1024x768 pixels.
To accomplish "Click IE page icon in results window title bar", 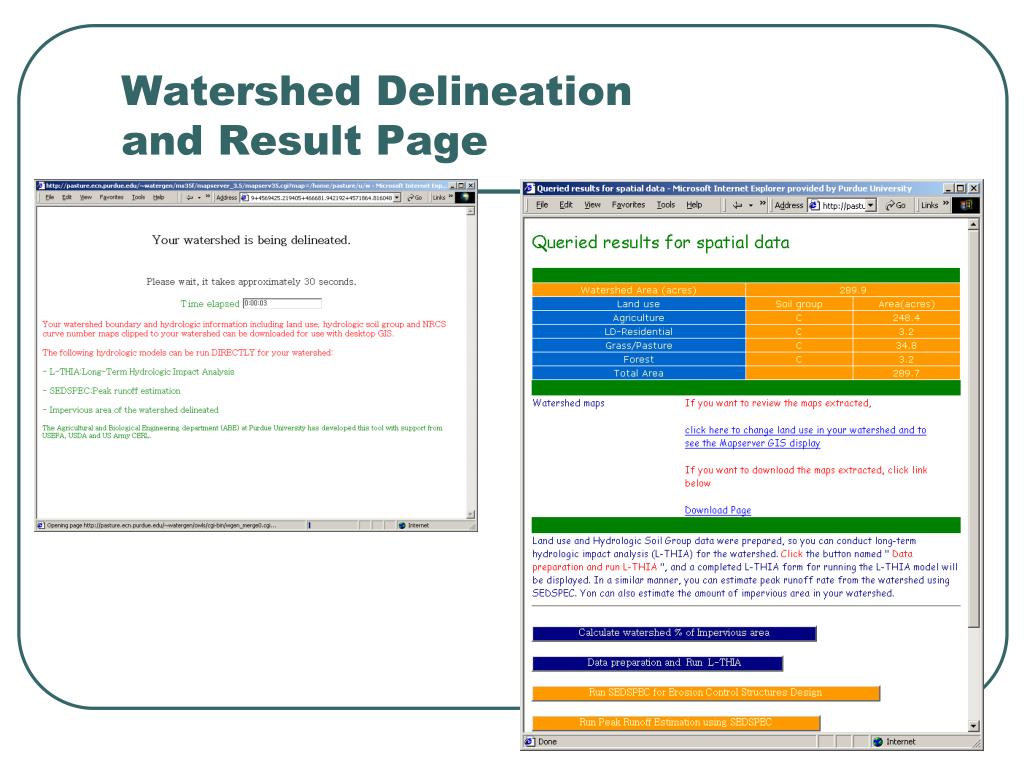I will [530, 189].
